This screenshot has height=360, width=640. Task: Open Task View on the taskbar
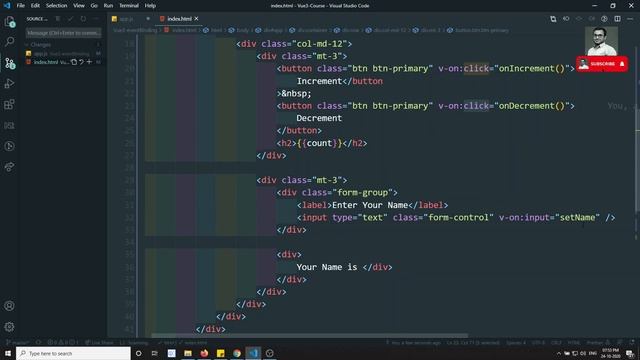click(x=155, y=353)
